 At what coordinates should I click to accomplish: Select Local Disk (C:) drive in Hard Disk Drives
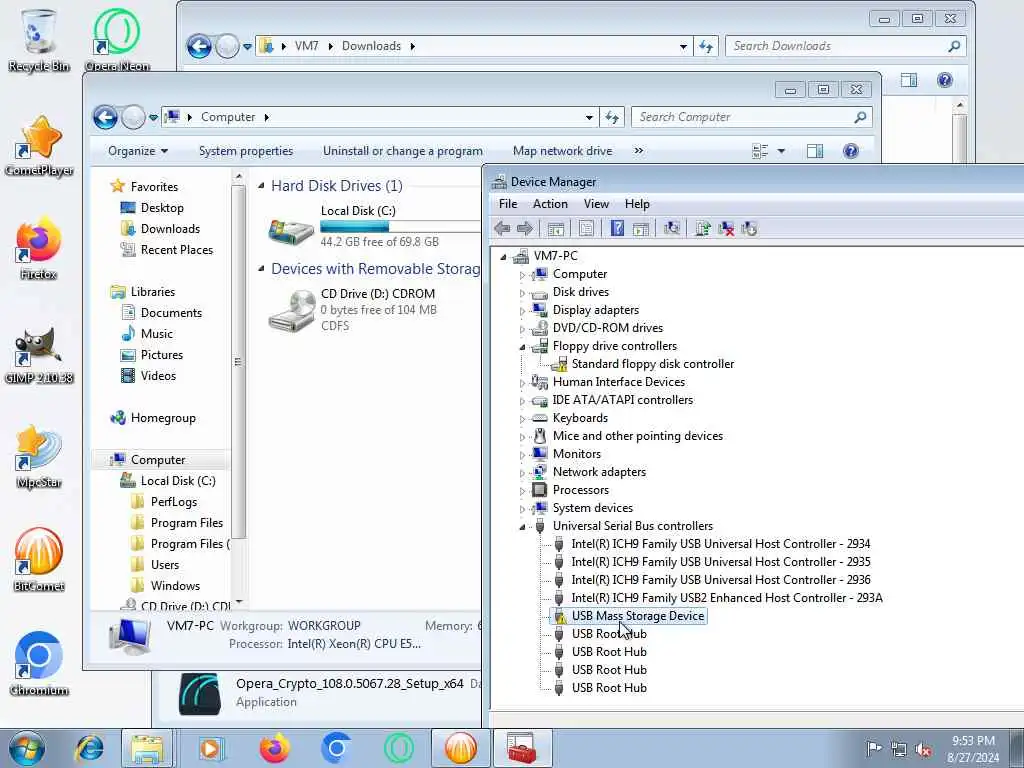(x=373, y=225)
